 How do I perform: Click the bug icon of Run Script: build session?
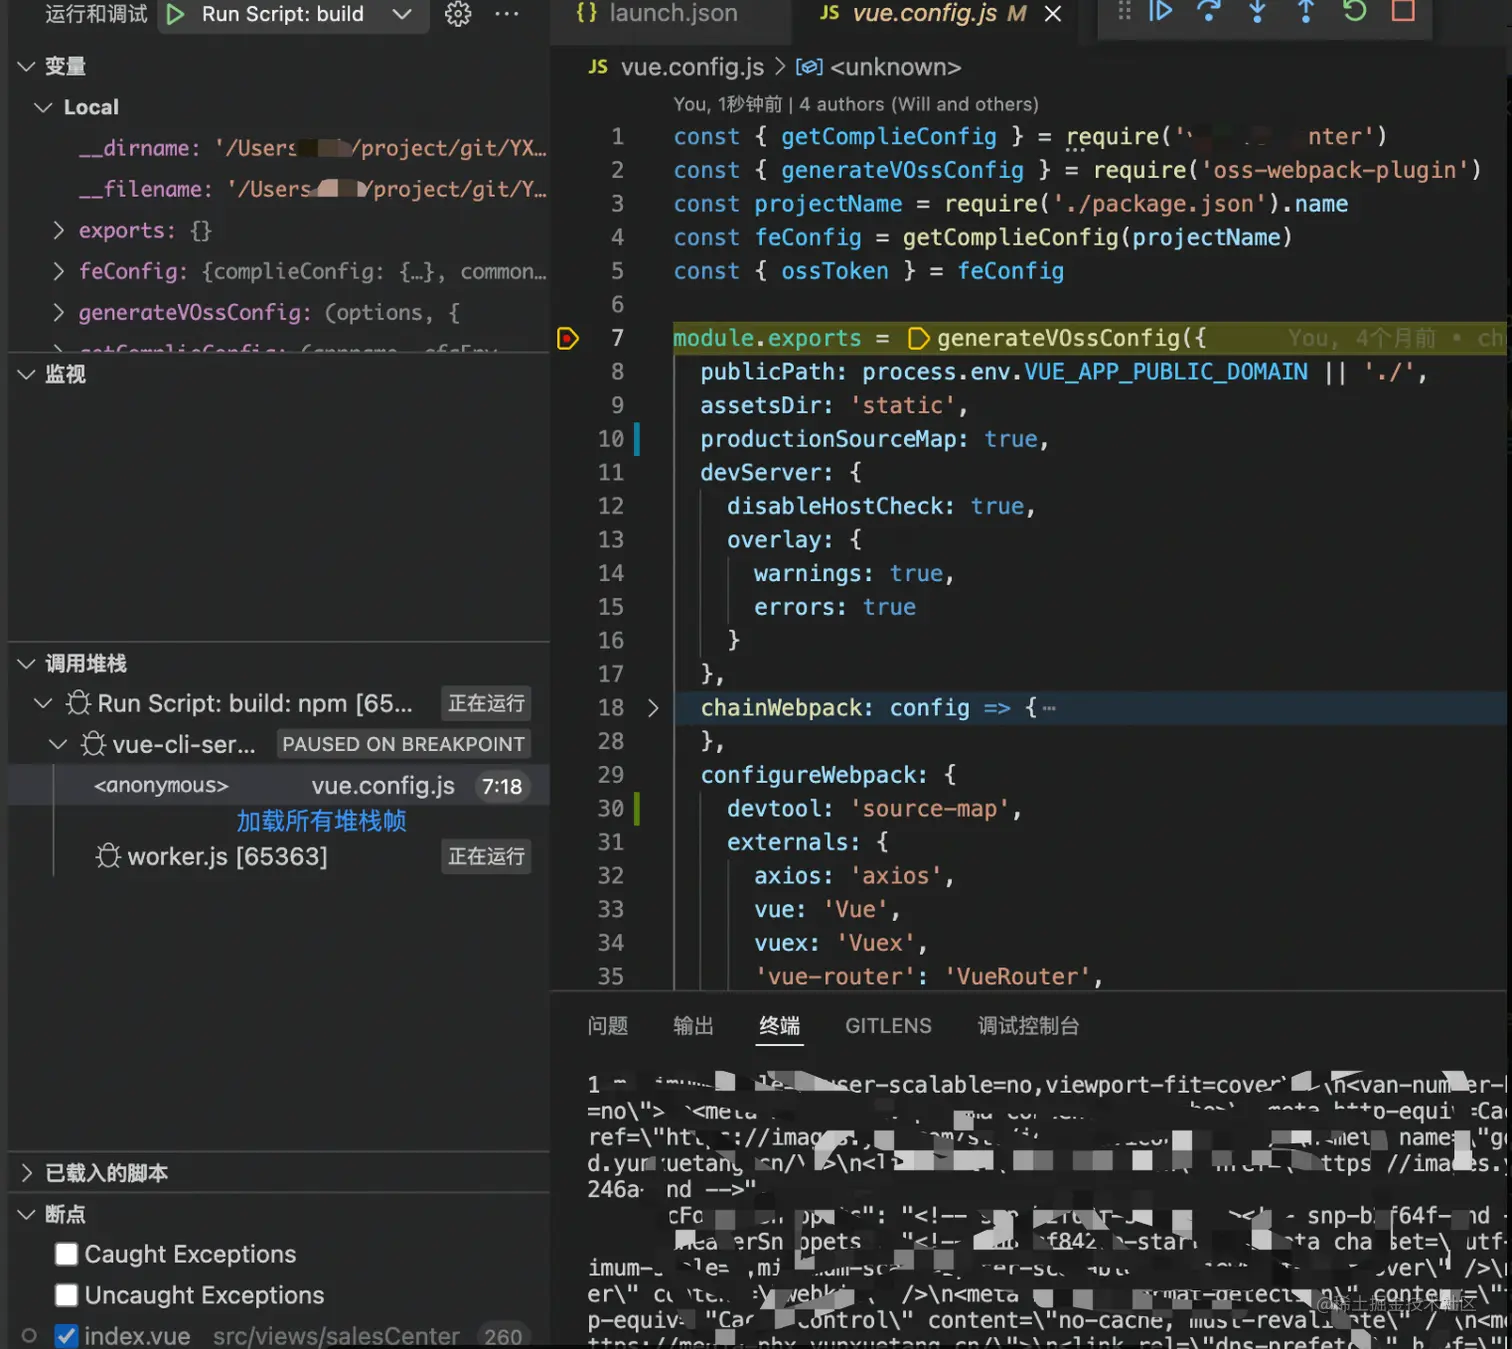pyautogui.click(x=78, y=703)
